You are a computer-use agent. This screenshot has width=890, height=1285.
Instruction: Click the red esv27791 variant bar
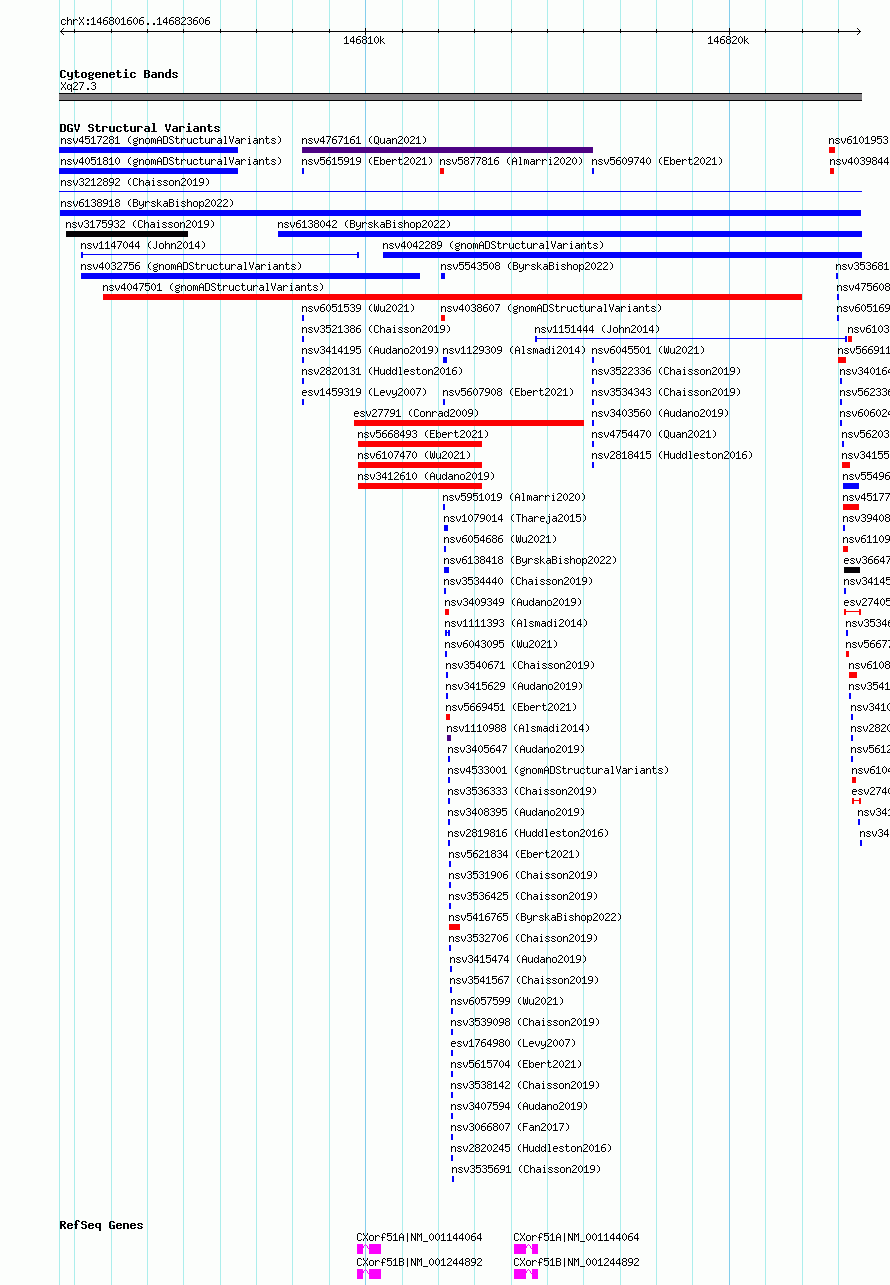pos(469,423)
